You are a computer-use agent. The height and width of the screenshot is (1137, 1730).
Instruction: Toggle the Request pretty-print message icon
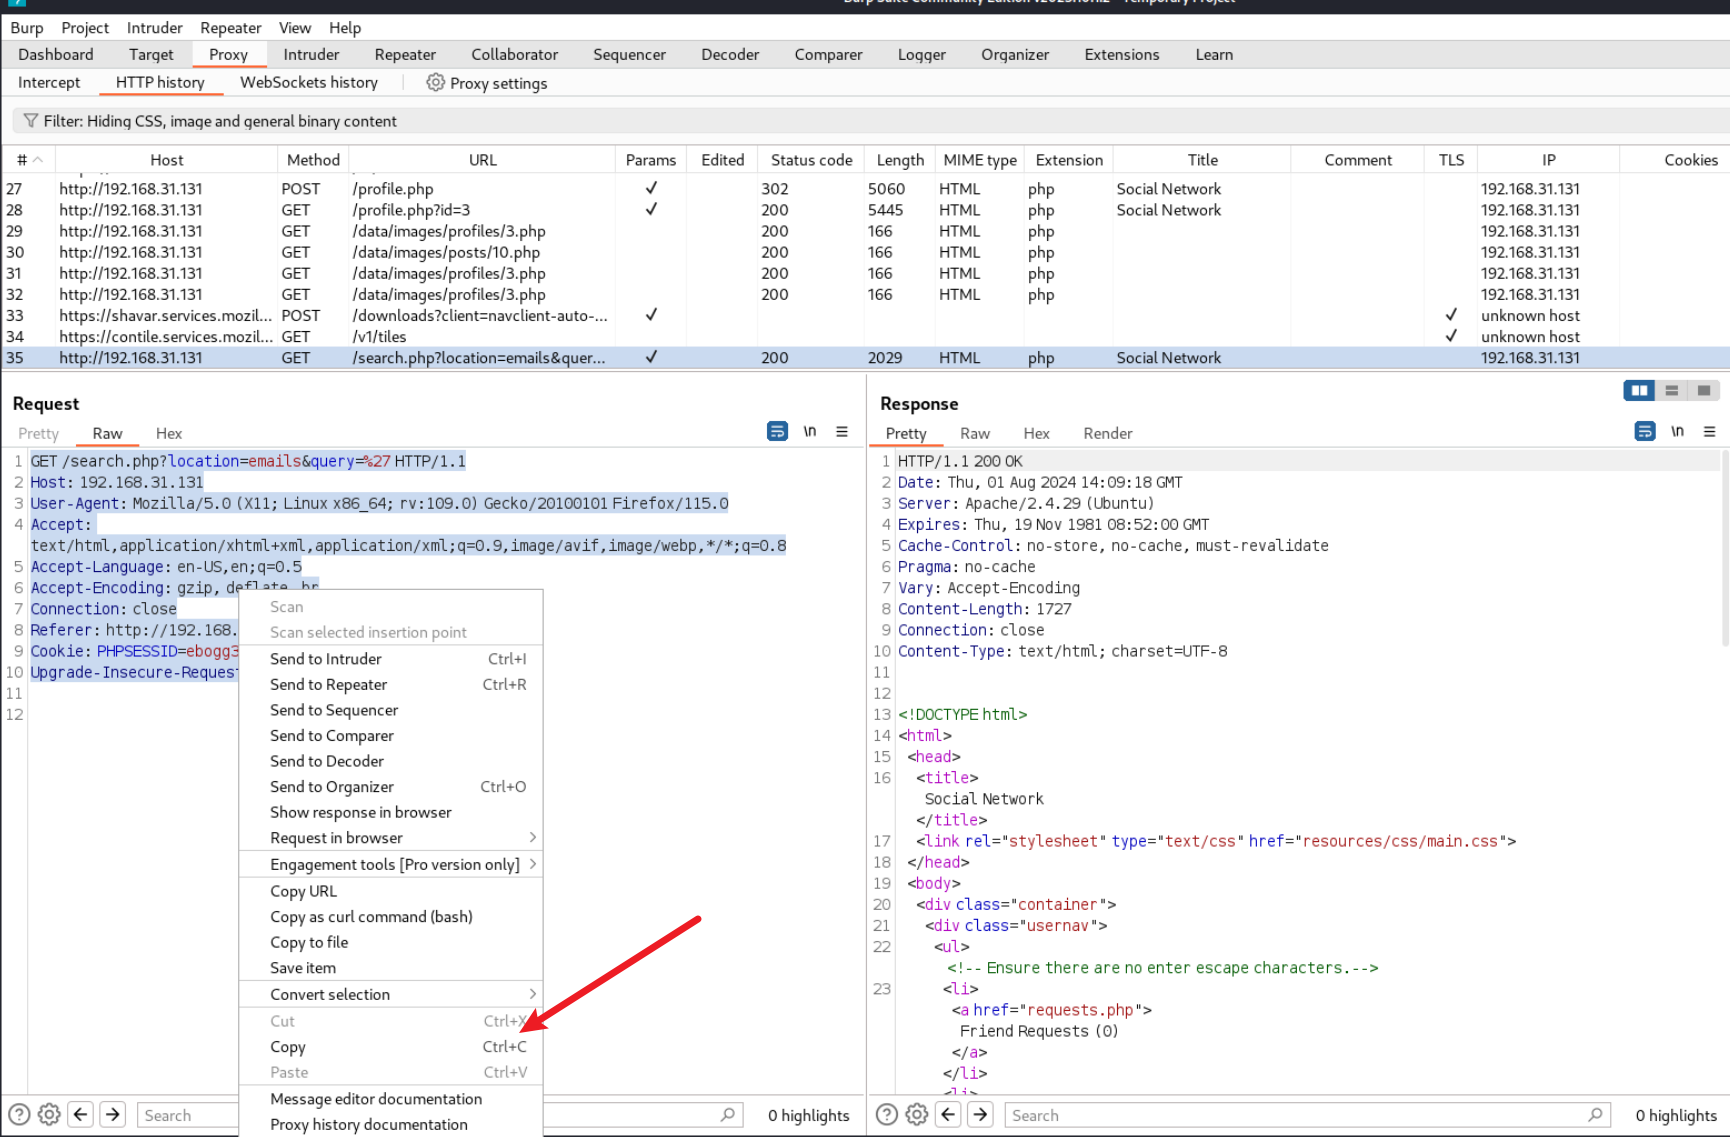[777, 431]
